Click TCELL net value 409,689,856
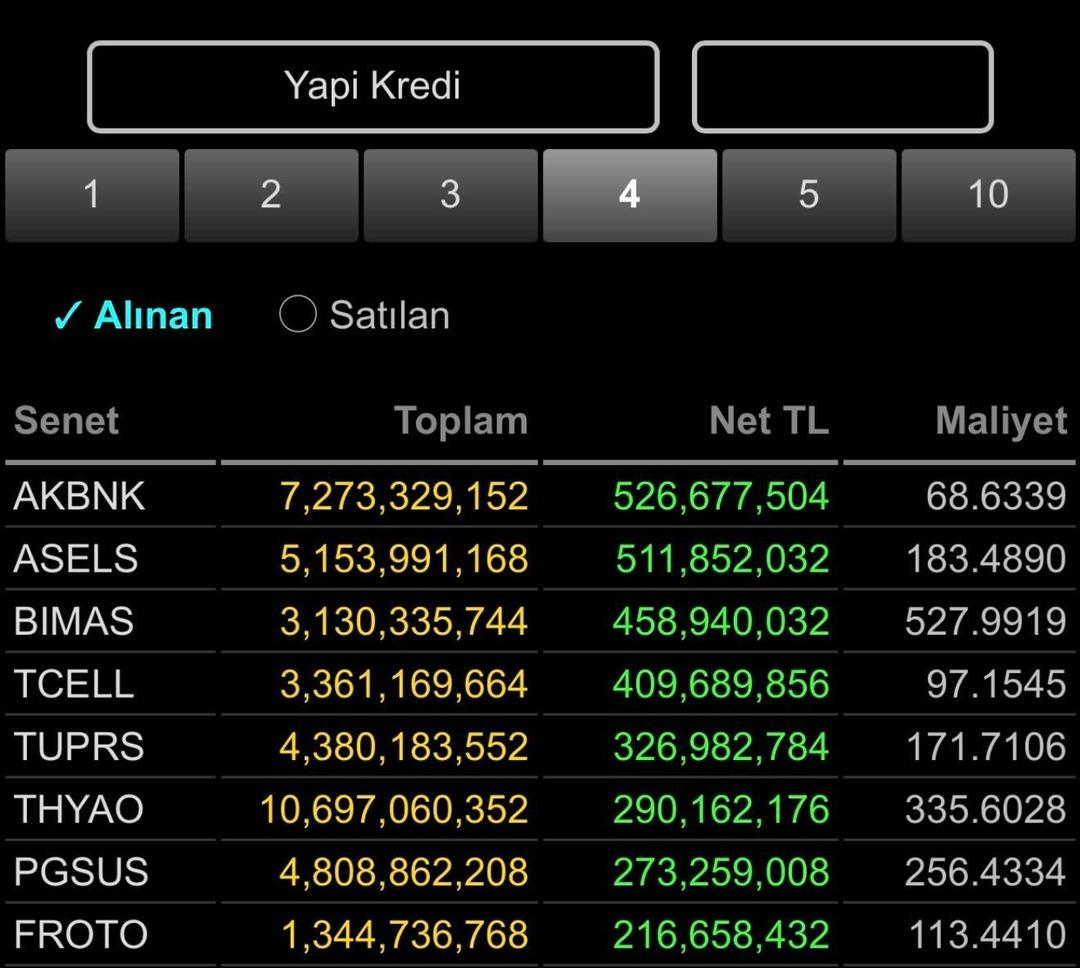Image resolution: width=1080 pixels, height=968 pixels. [720, 685]
